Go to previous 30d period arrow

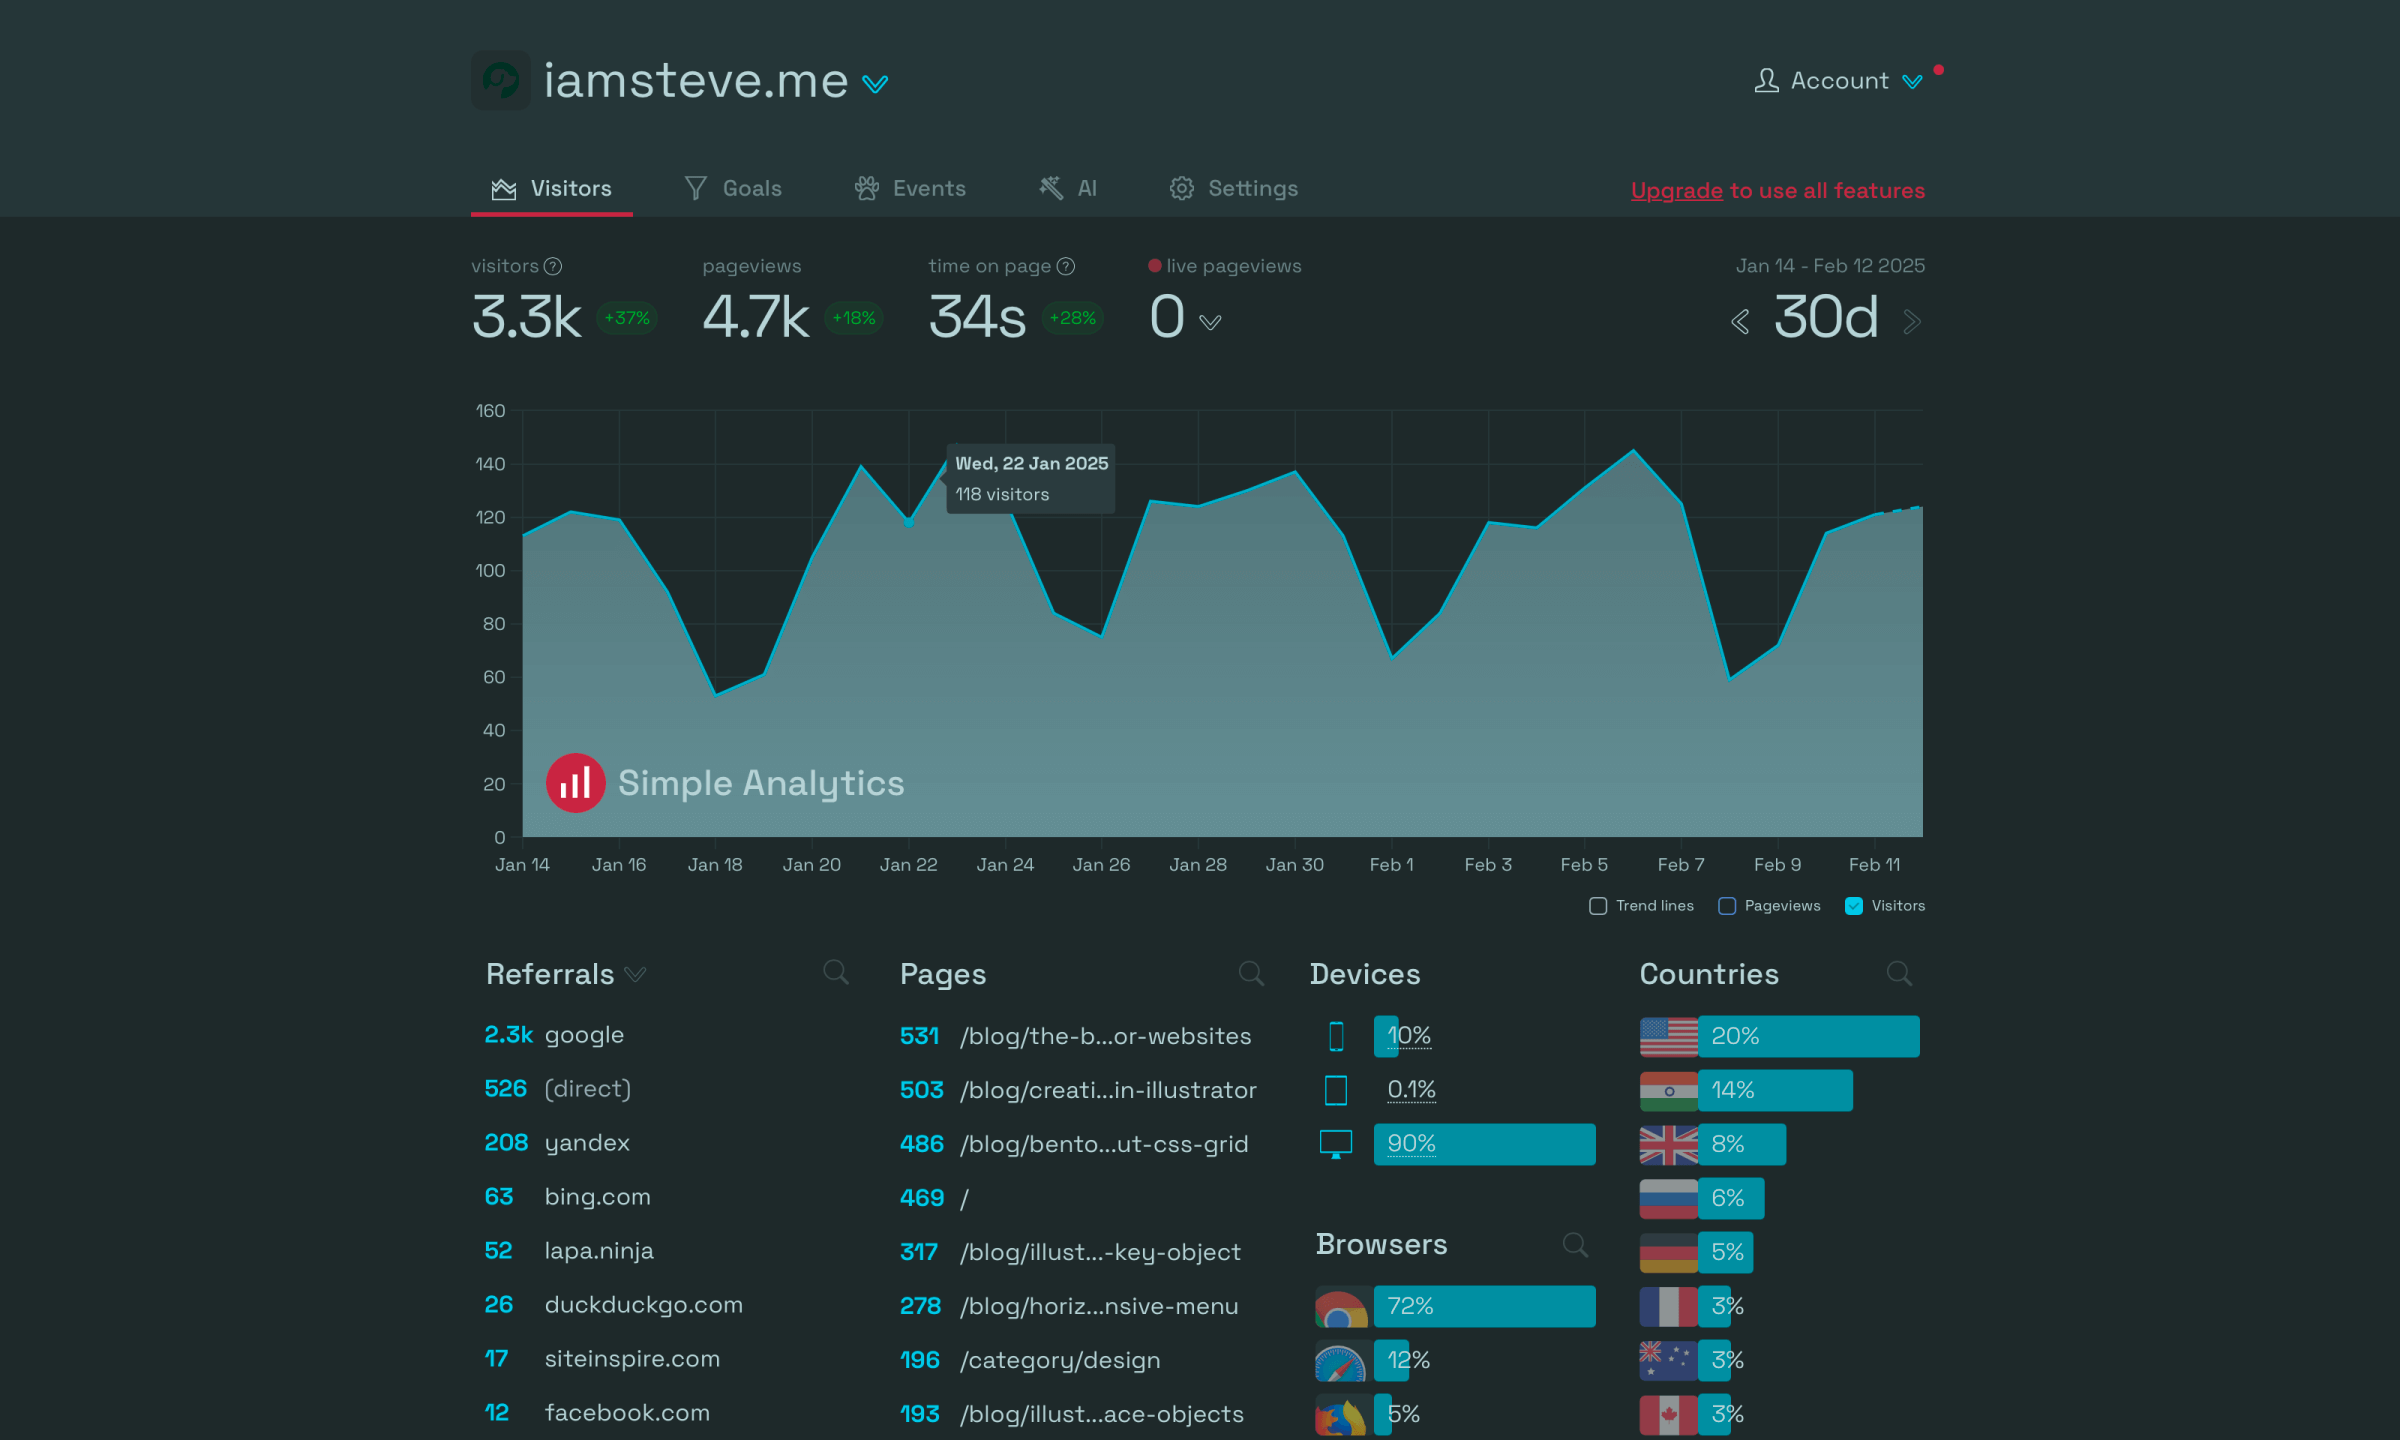(x=1740, y=322)
